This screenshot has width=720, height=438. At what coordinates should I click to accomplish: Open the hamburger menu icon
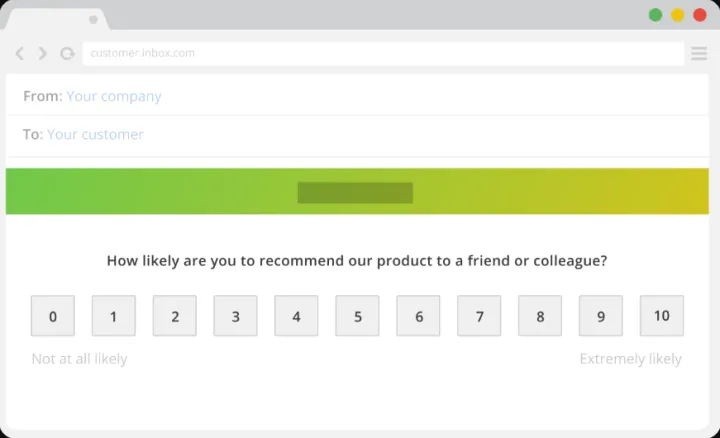pyautogui.click(x=699, y=53)
